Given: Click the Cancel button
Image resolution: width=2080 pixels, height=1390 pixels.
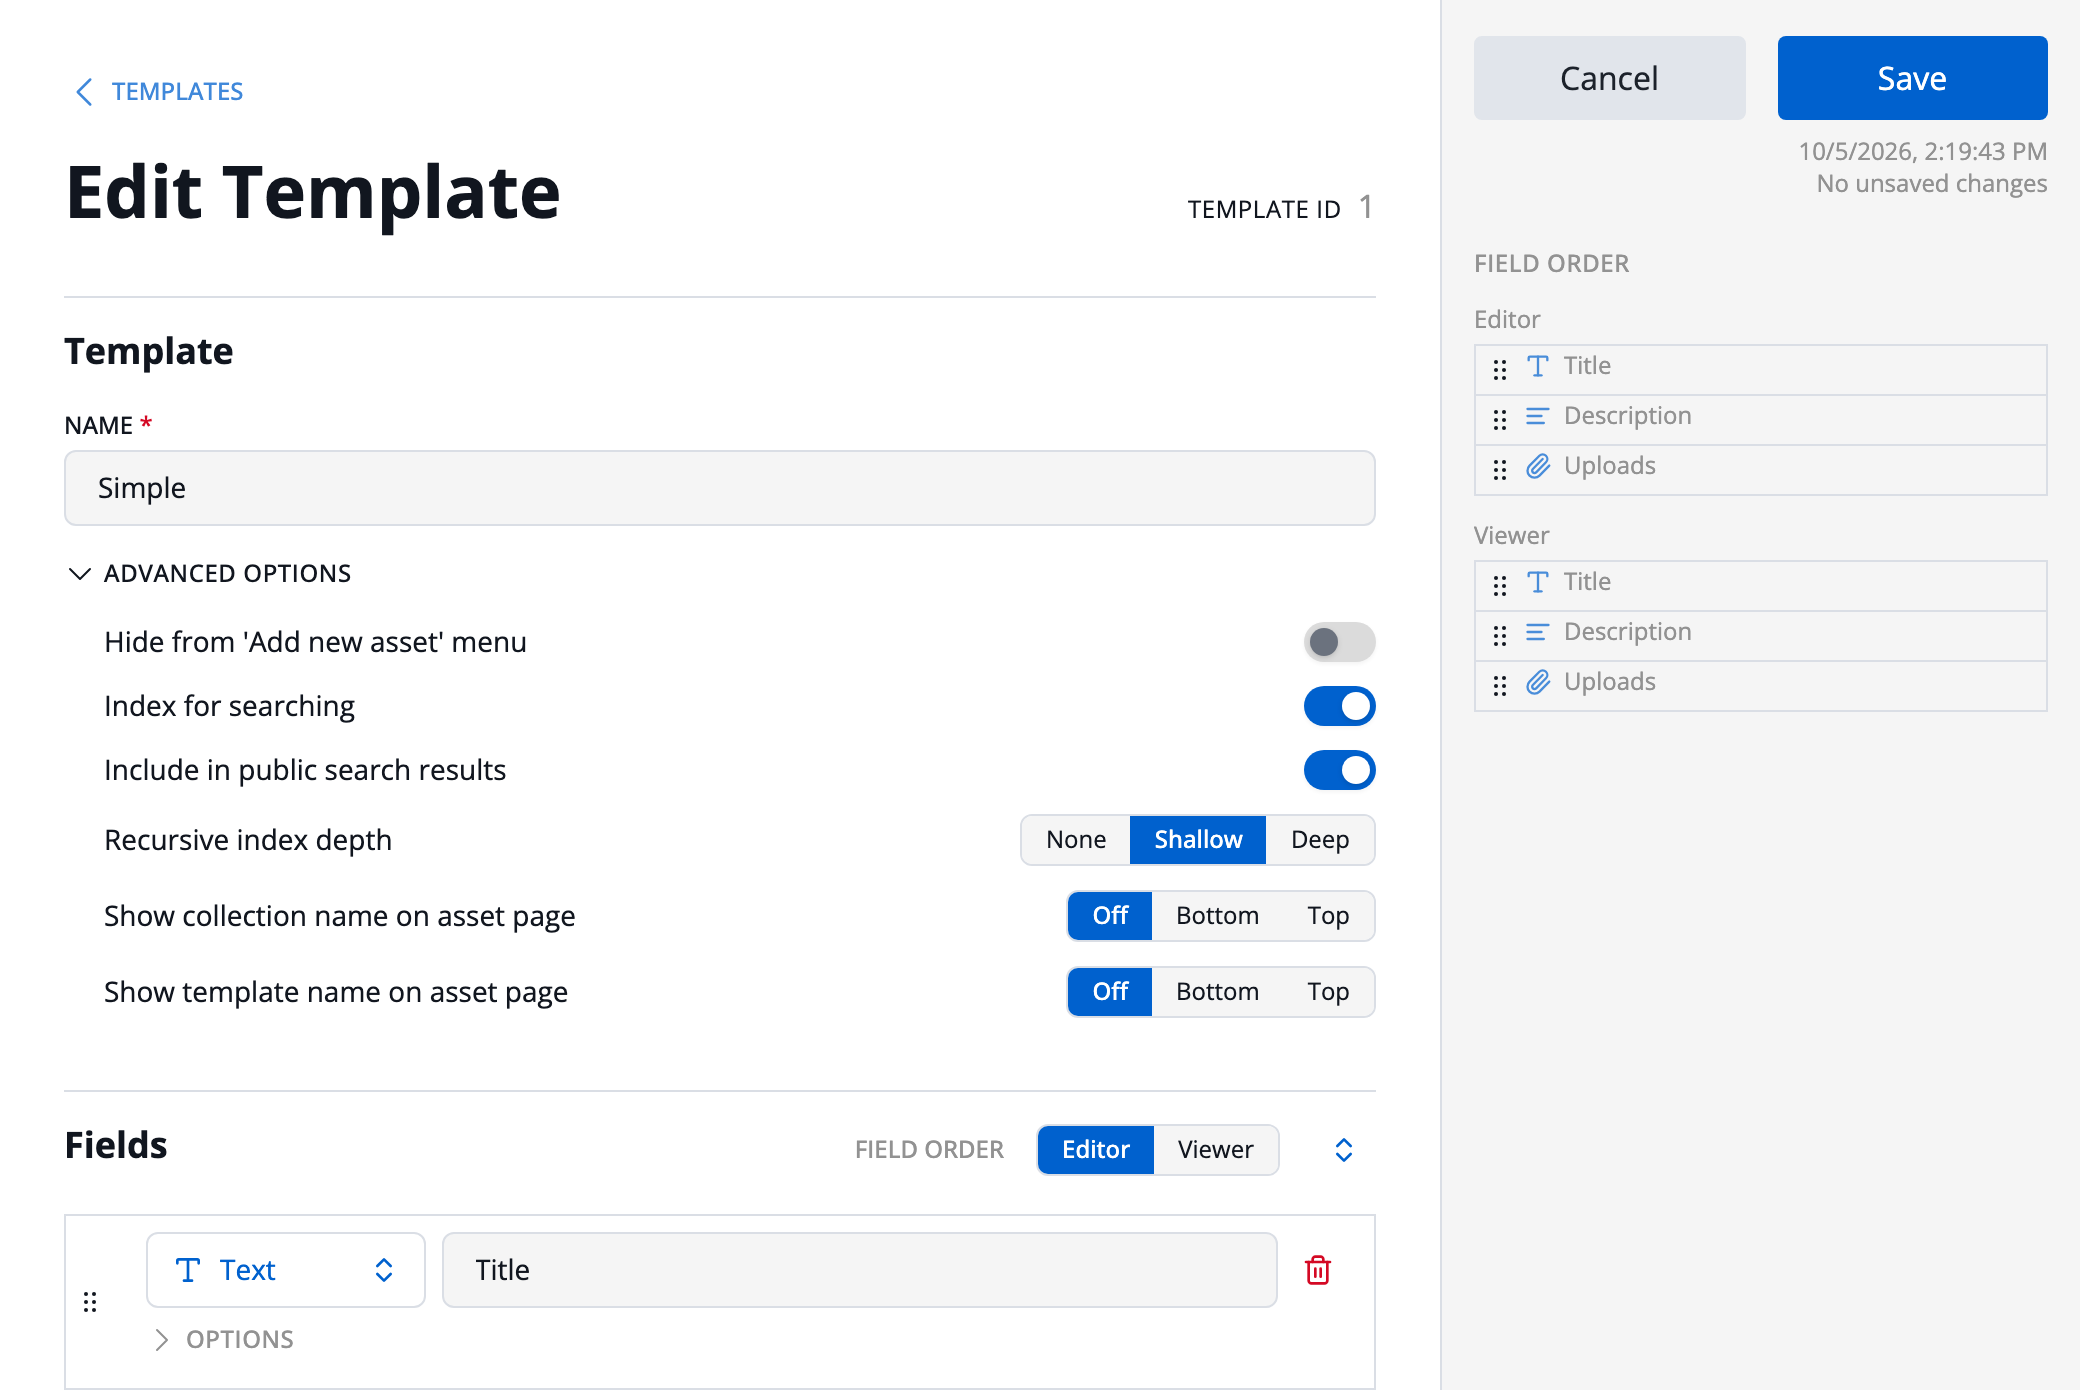Looking at the screenshot, I should coord(1609,78).
